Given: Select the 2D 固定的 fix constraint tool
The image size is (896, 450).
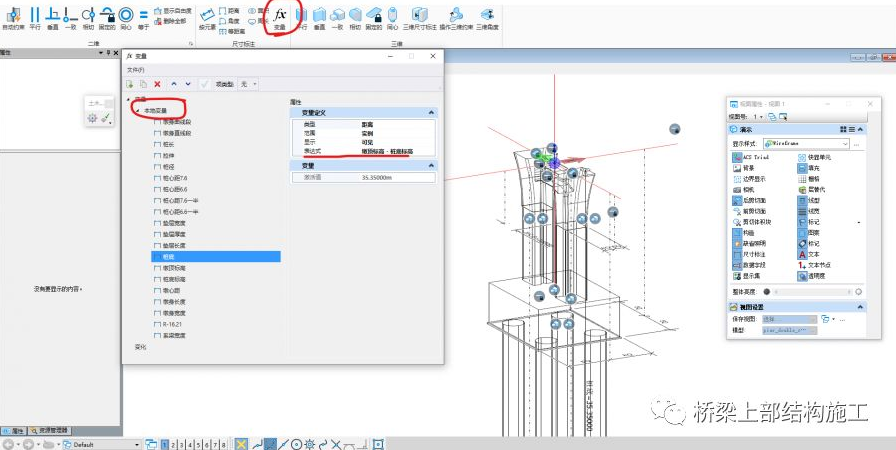Looking at the screenshot, I should pyautogui.click(x=107, y=18).
